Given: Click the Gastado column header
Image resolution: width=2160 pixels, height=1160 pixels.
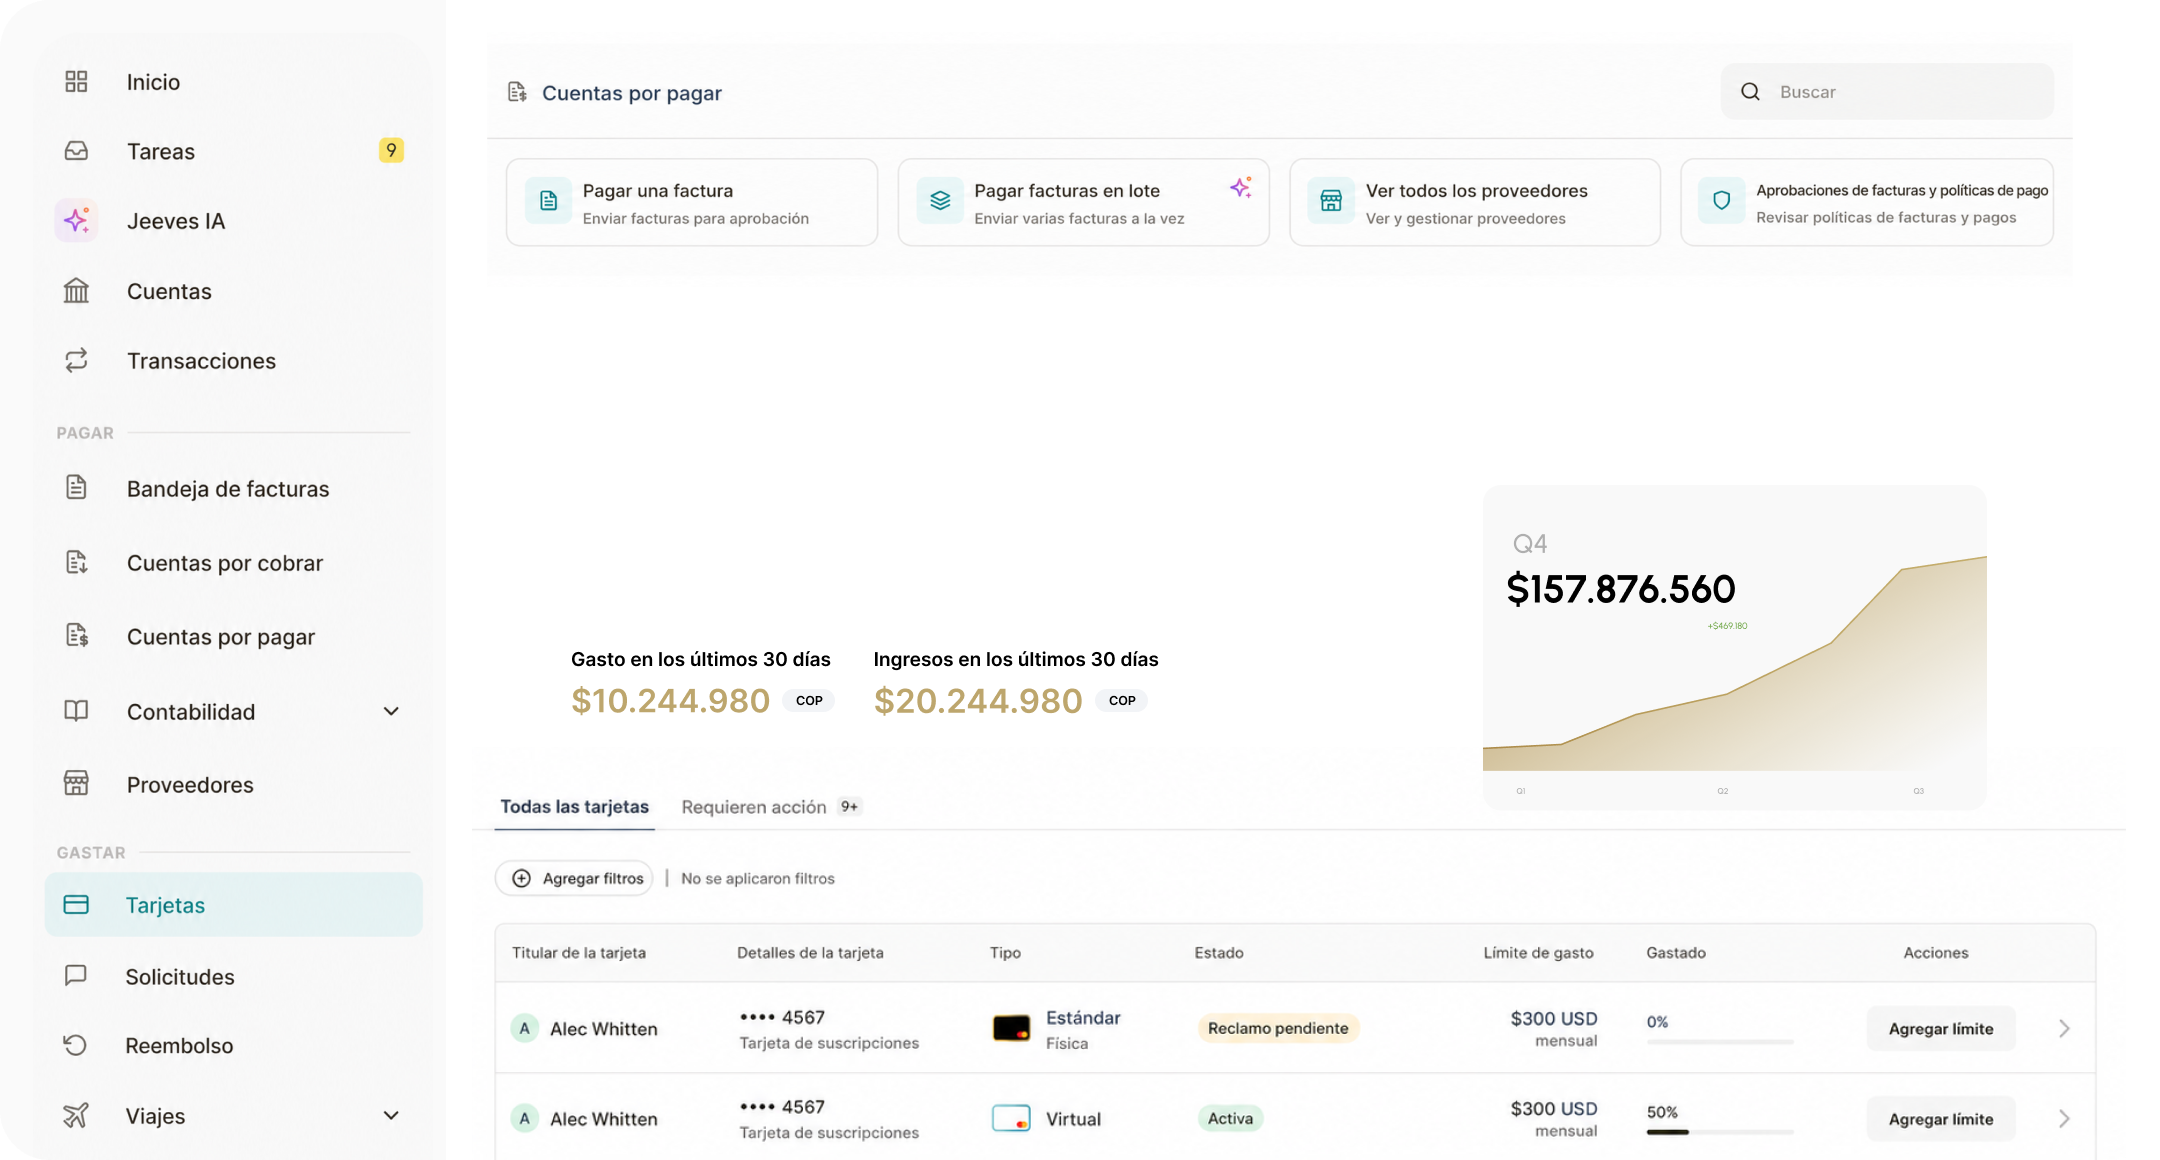Looking at the screenshot, I should 1676,952.
